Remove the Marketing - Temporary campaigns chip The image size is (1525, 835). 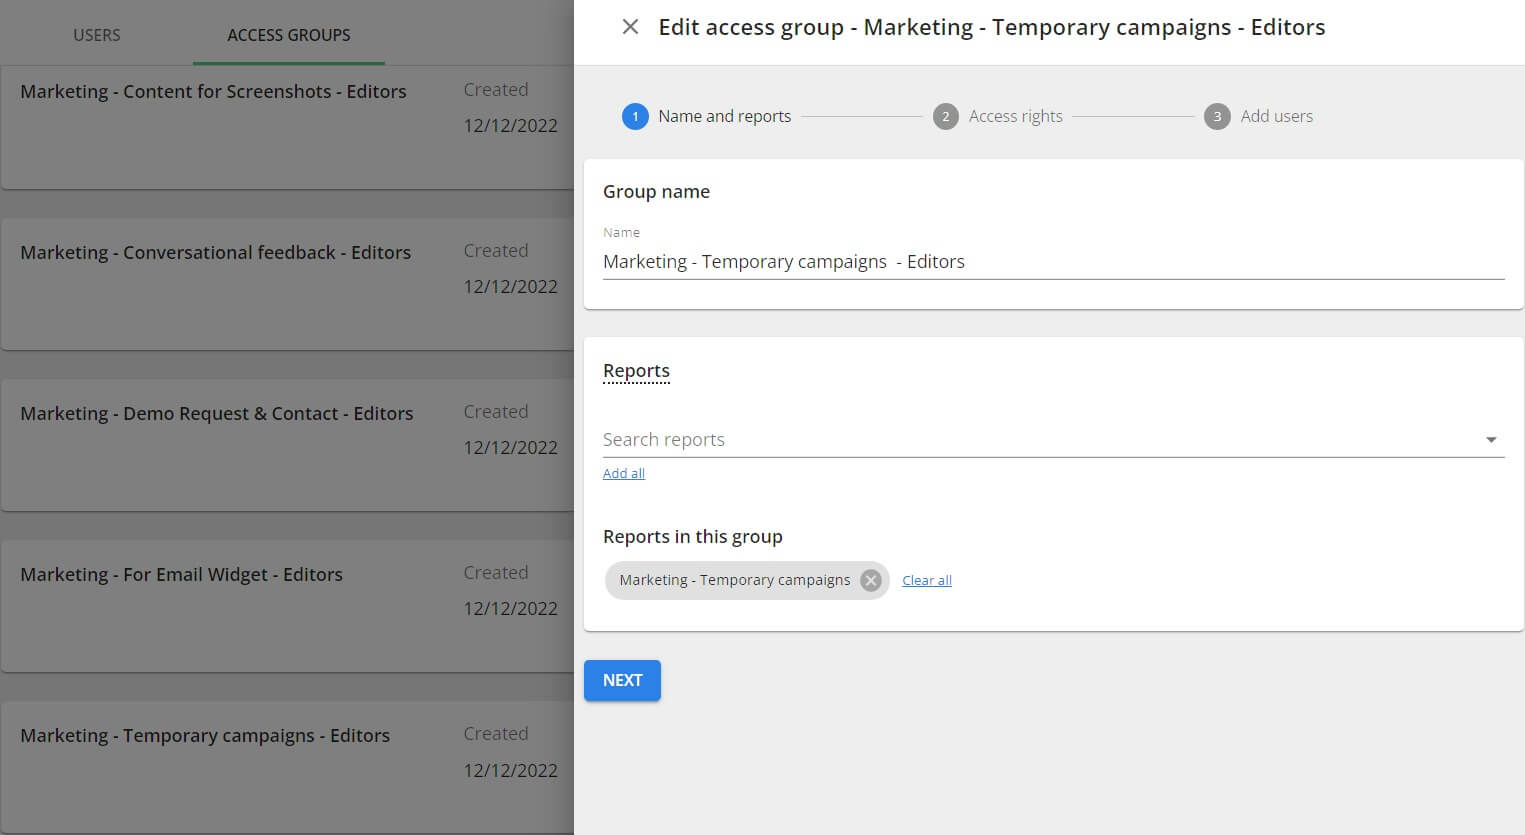871,580
